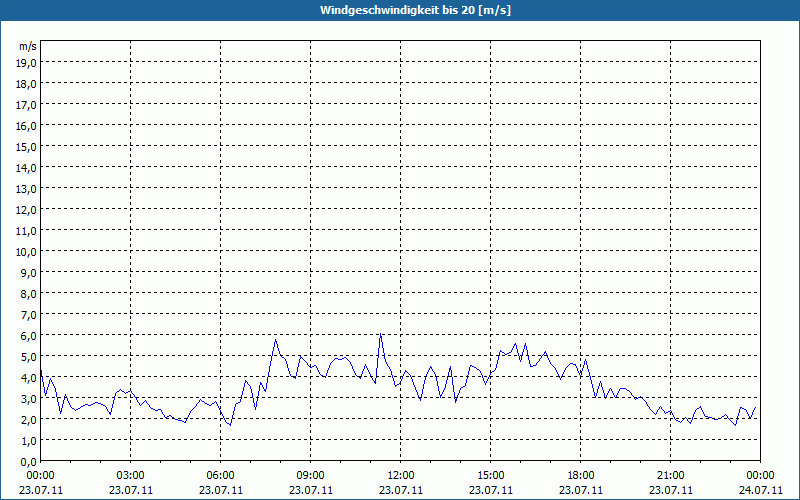Click the "23.07.11" date under 12:00

401,490
